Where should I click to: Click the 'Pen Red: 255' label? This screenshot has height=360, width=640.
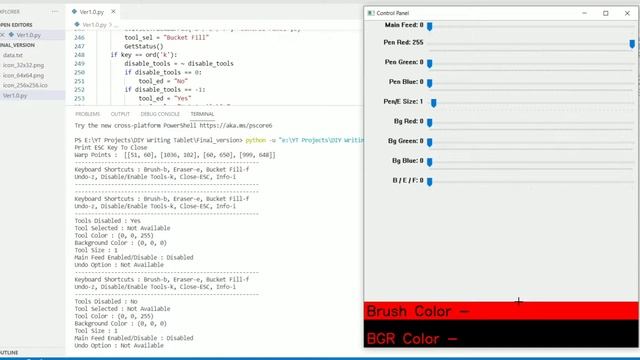click(403, 42)
